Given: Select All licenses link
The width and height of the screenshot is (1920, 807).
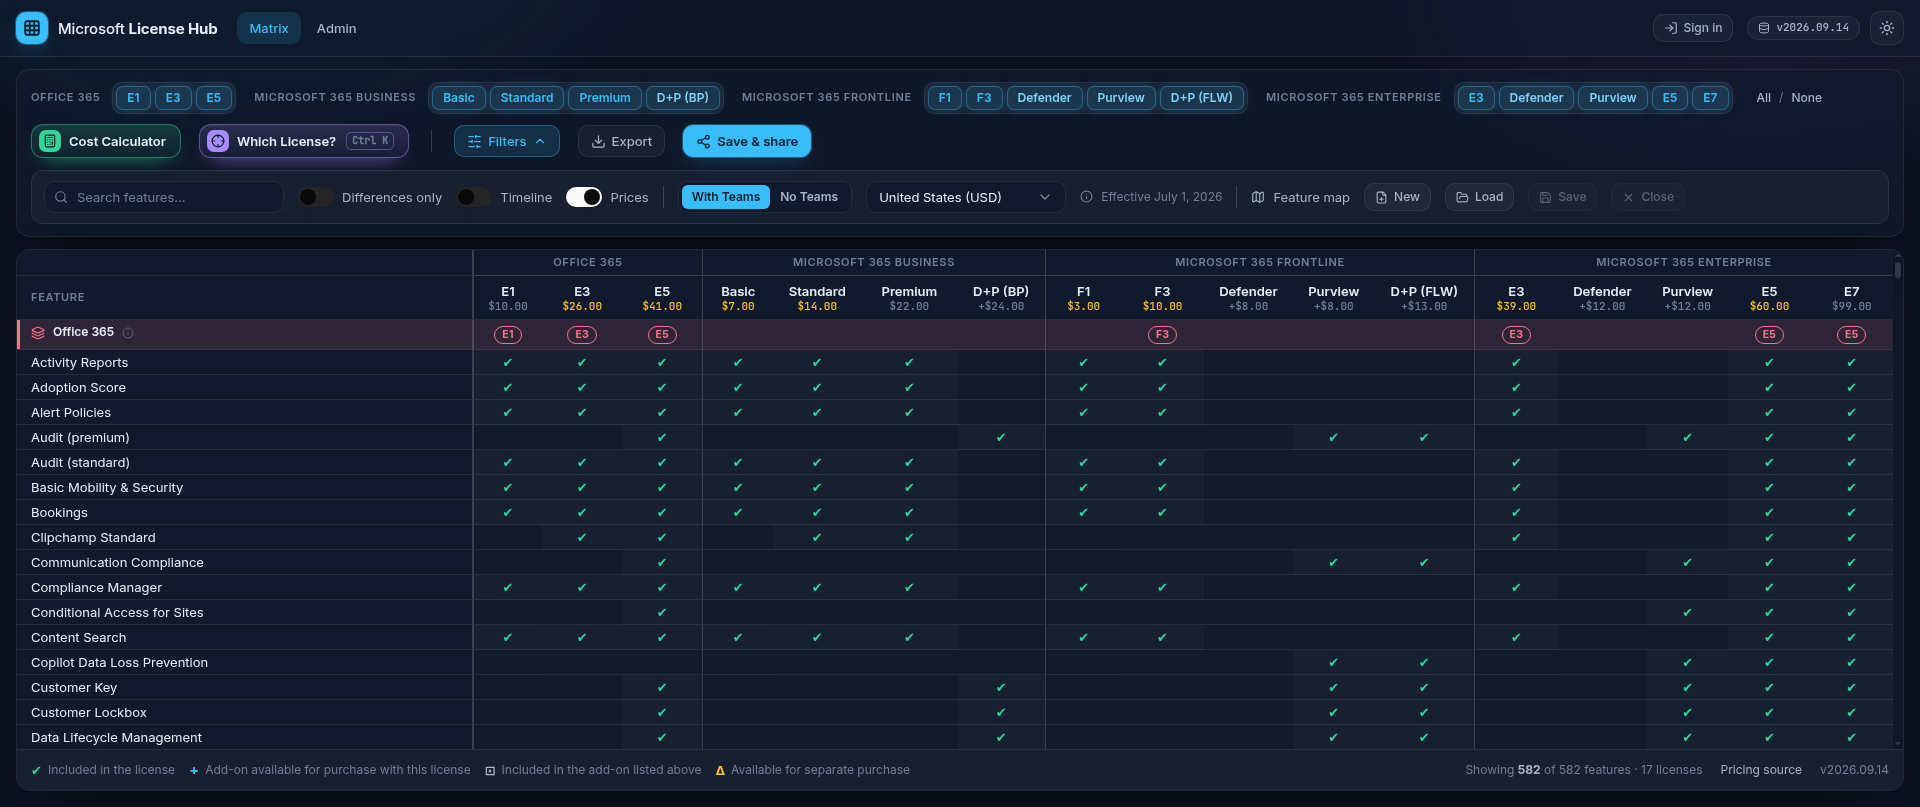Looking at the screenshot, I should pyautogui.click(x=1763, y=97).
